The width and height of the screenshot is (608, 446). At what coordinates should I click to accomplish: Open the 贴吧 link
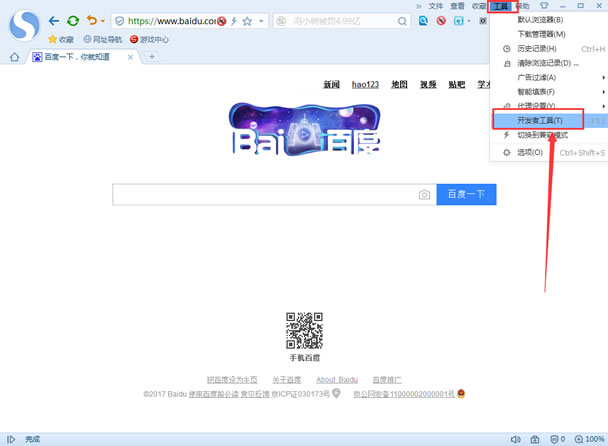456,84
